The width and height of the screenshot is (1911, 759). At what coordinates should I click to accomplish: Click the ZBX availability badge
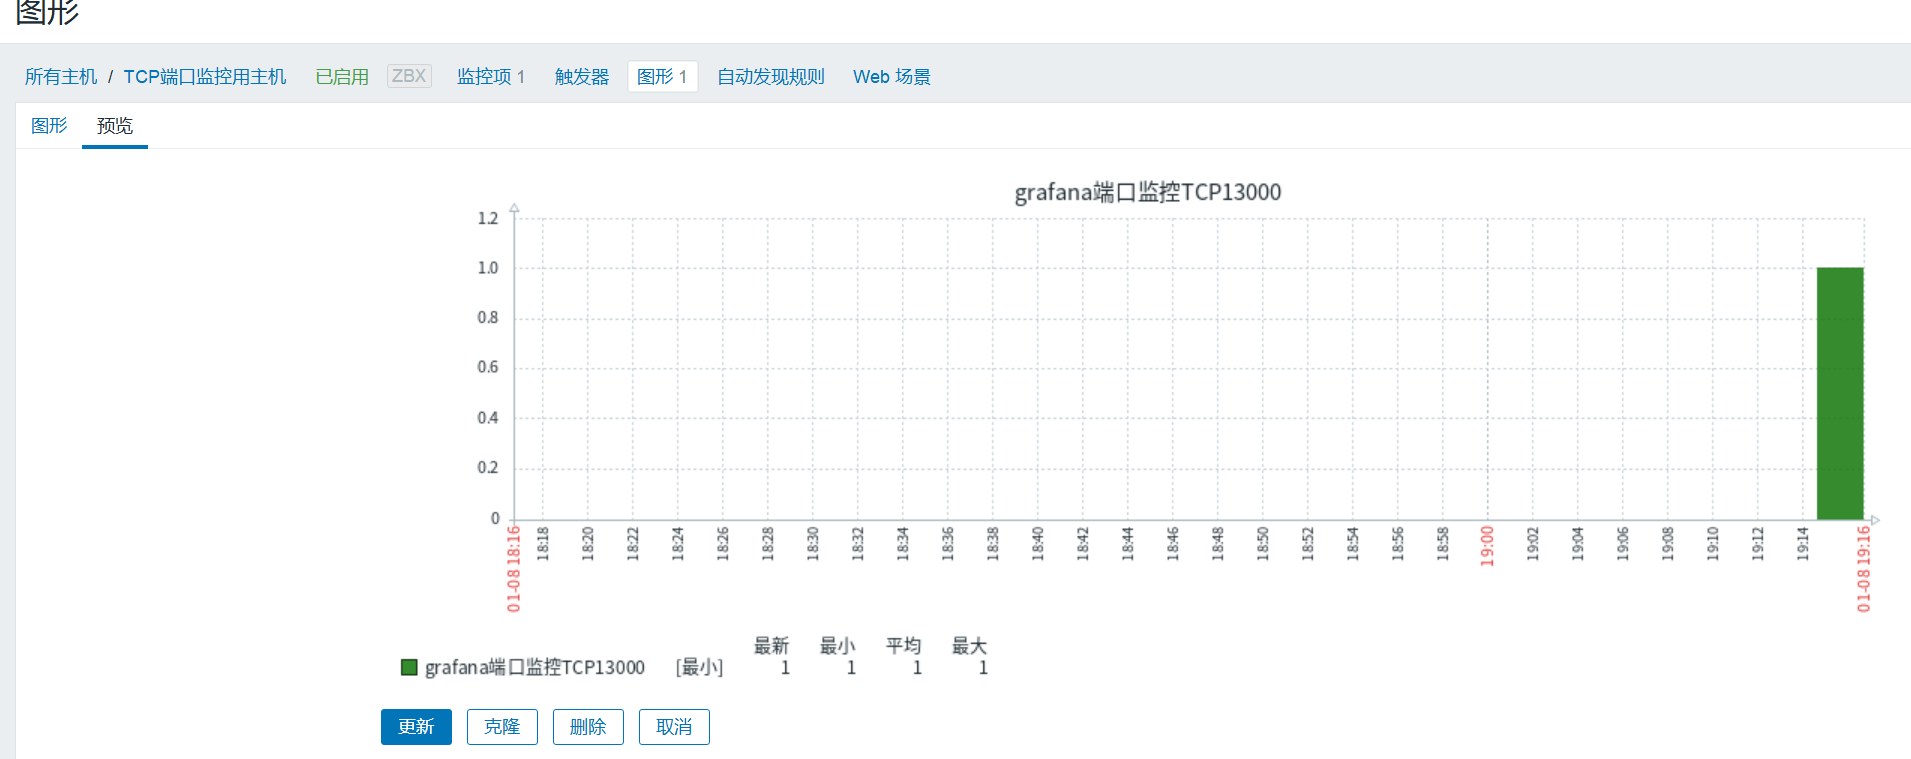click(409, 76)
